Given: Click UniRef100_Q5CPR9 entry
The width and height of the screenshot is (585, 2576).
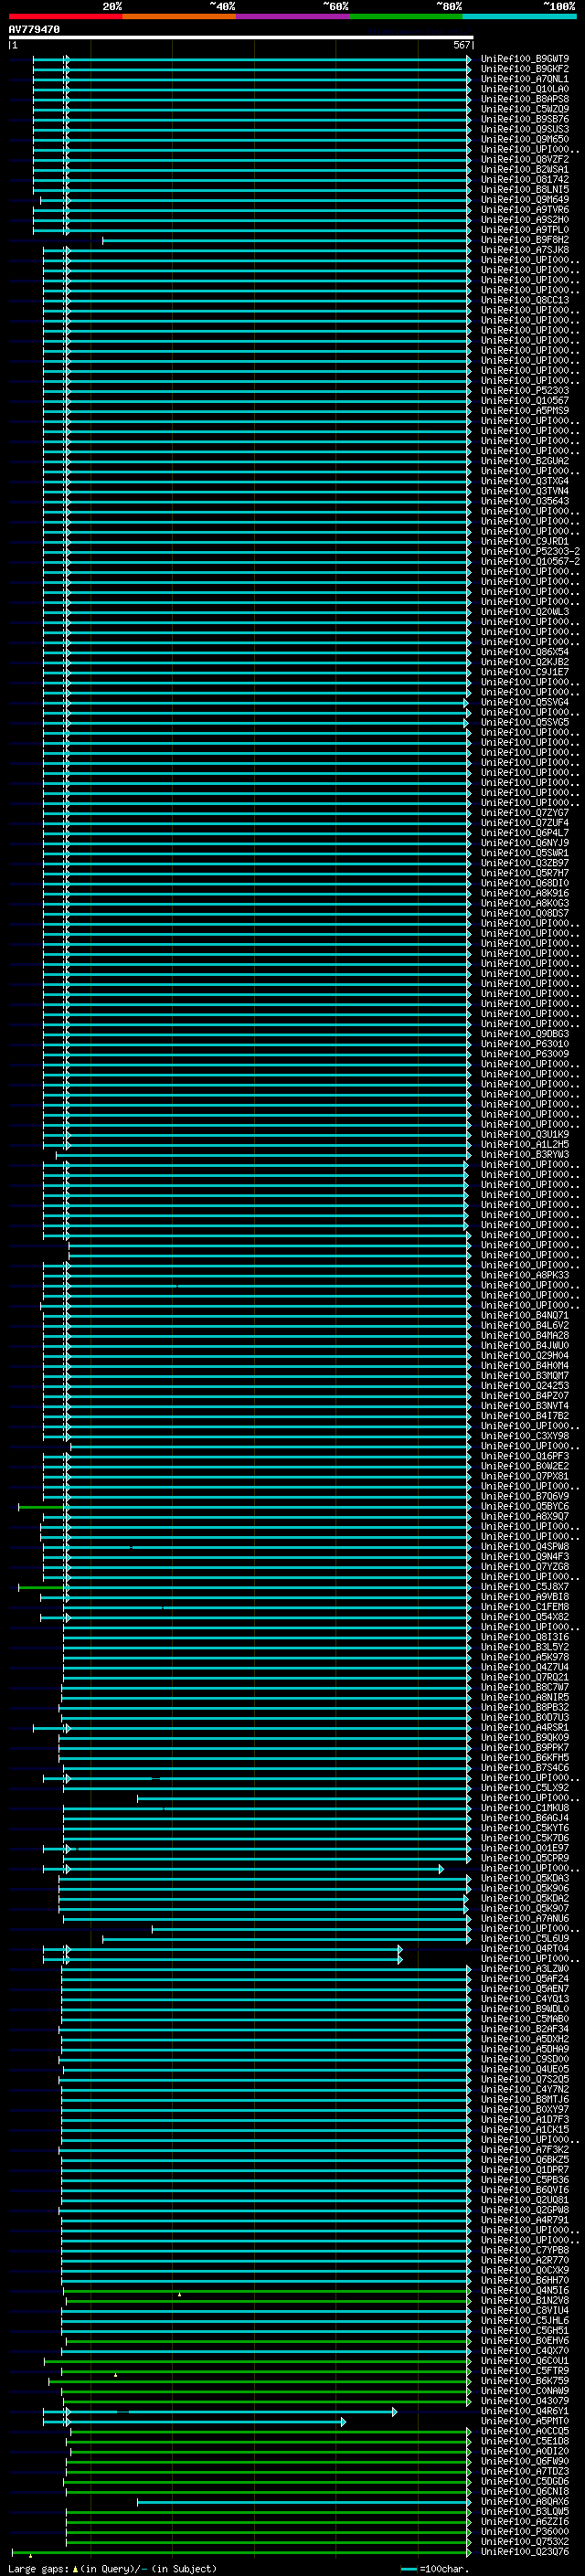Looking at the screenshot, I should [524, 1858].
